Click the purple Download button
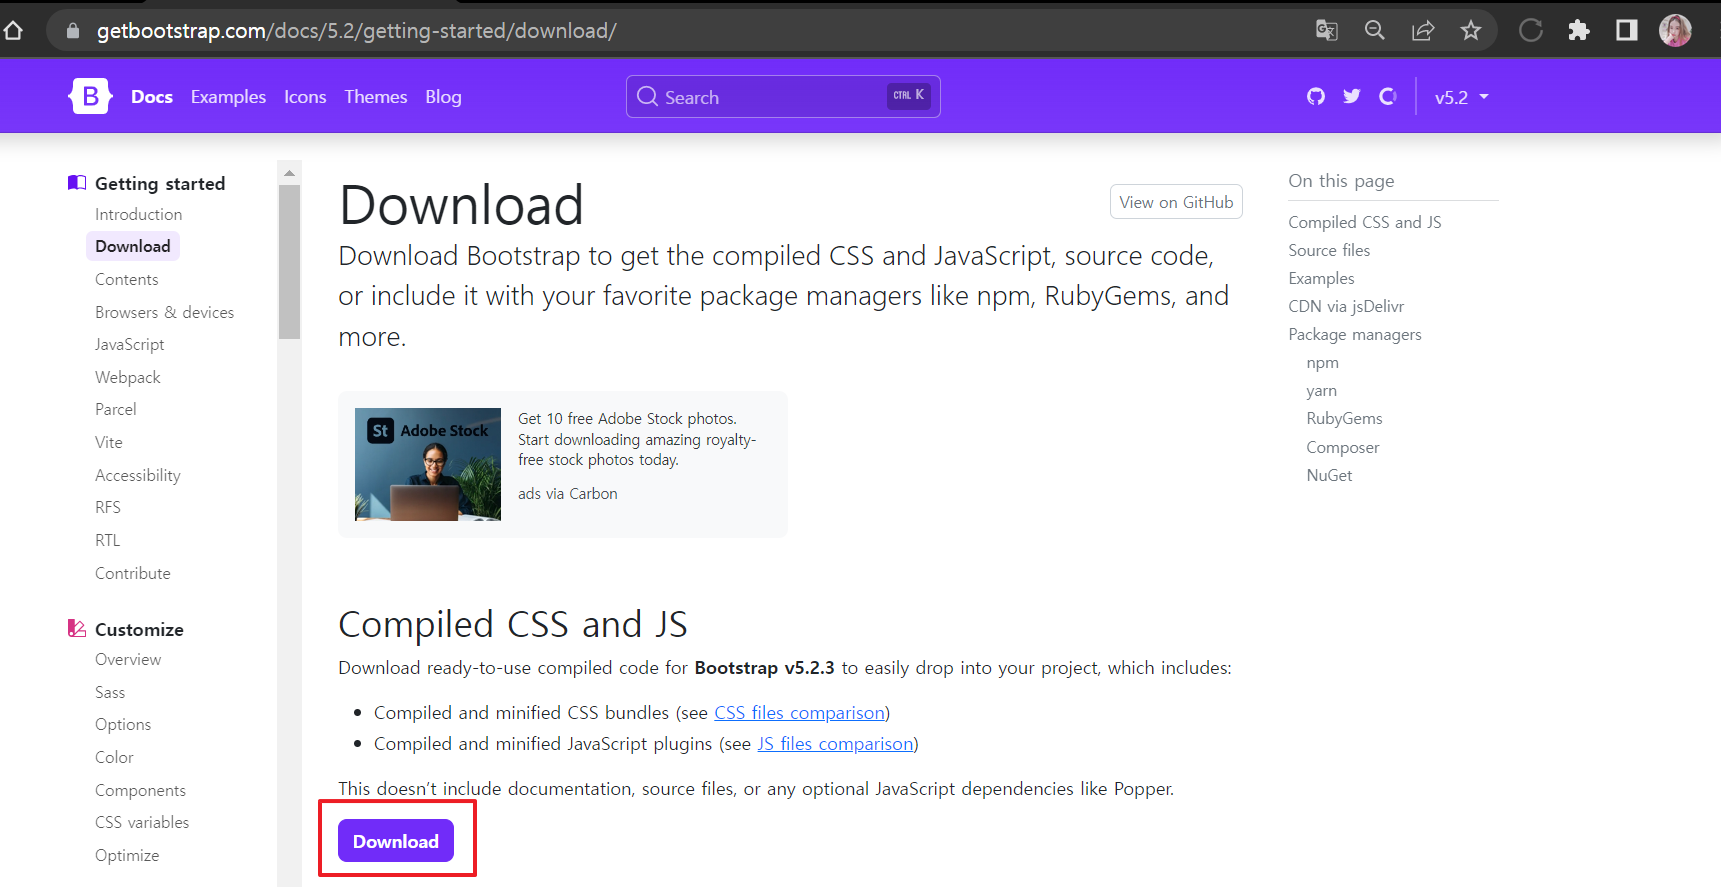The image size is (1721, 887). [x=396, y=841]
